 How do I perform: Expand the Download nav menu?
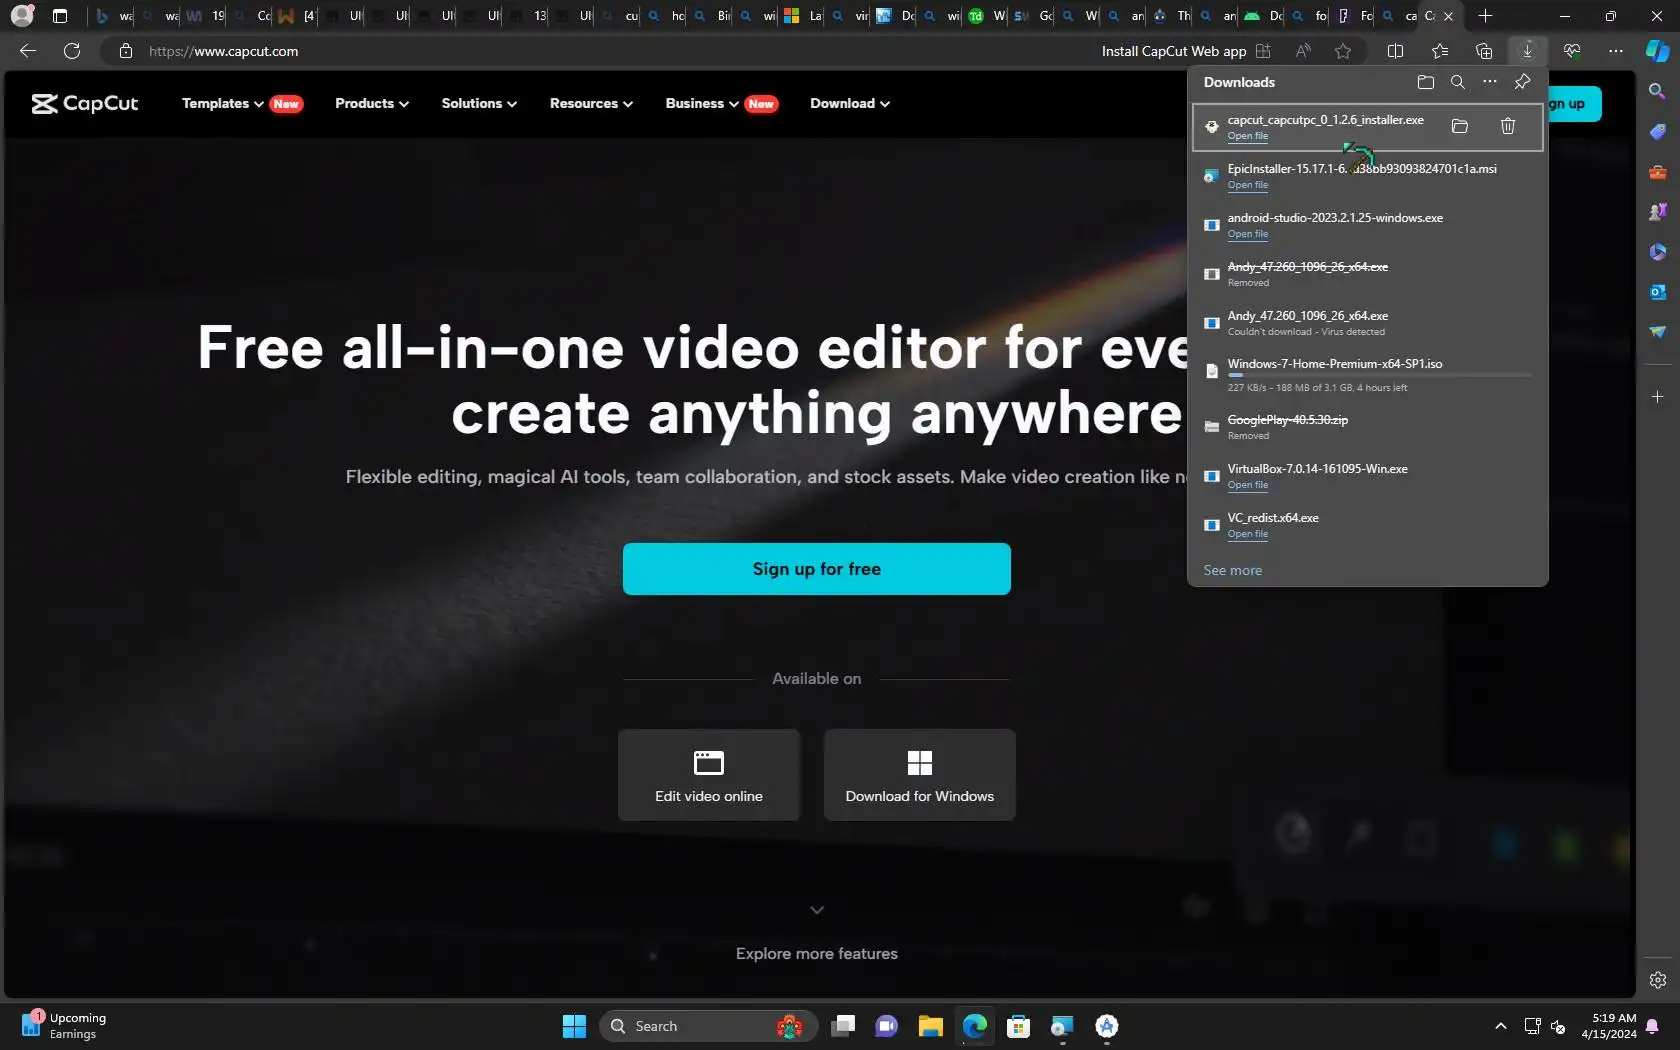(x=850, y=104)
